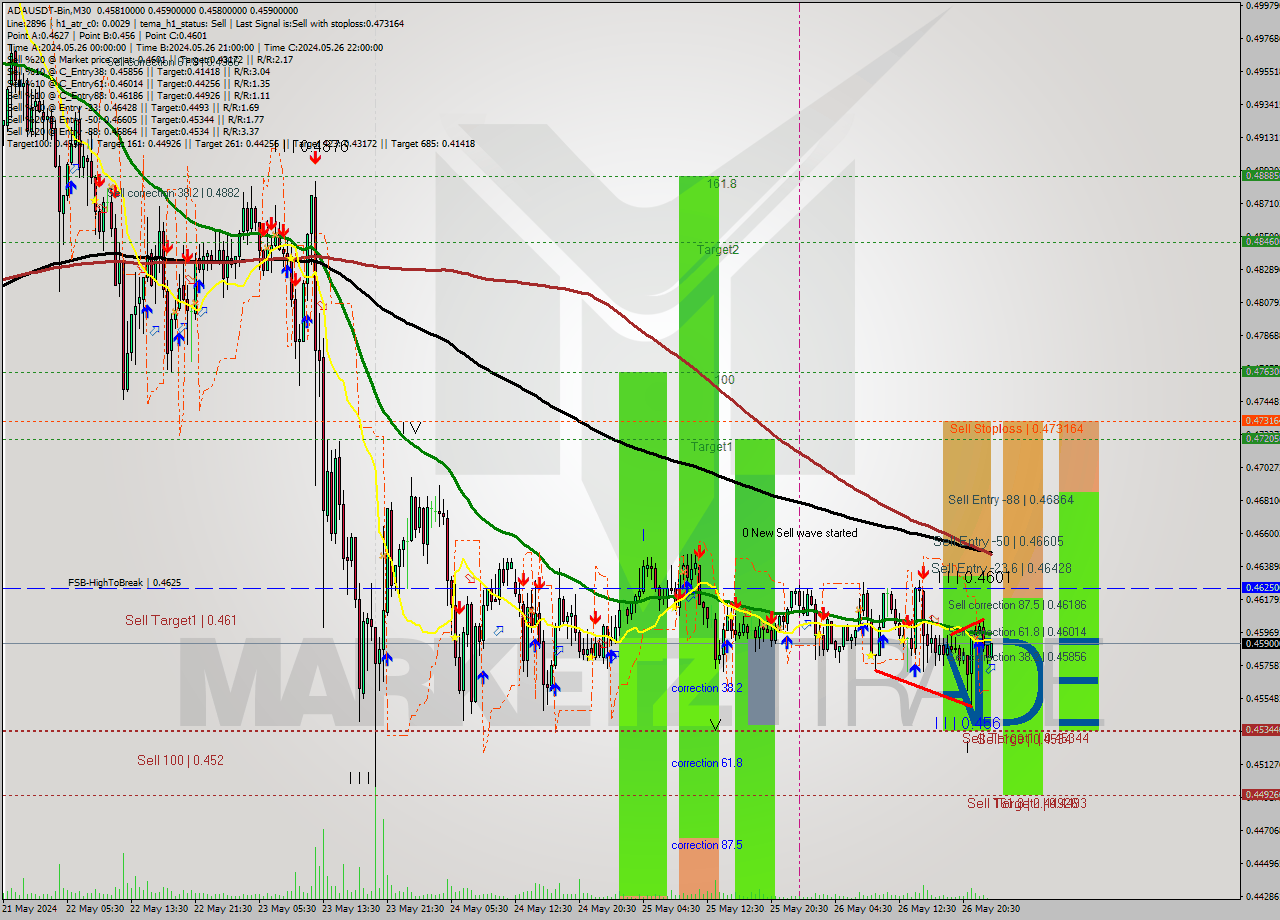
Task: Click the 'Target 685: 0.41418' header text
Action: [433, 144]
